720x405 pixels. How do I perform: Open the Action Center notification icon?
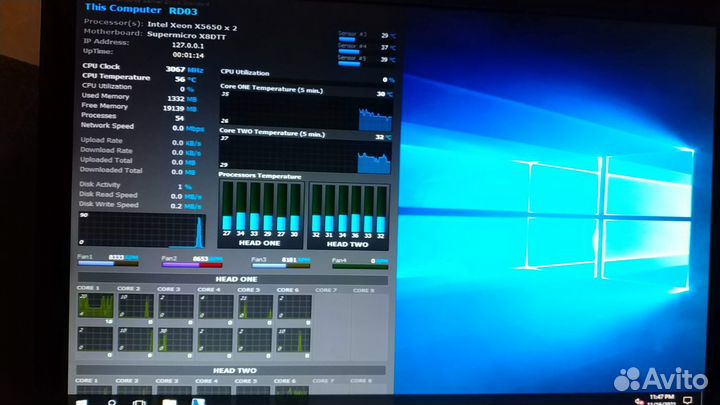pyautogui.click(x=687, y=400)
